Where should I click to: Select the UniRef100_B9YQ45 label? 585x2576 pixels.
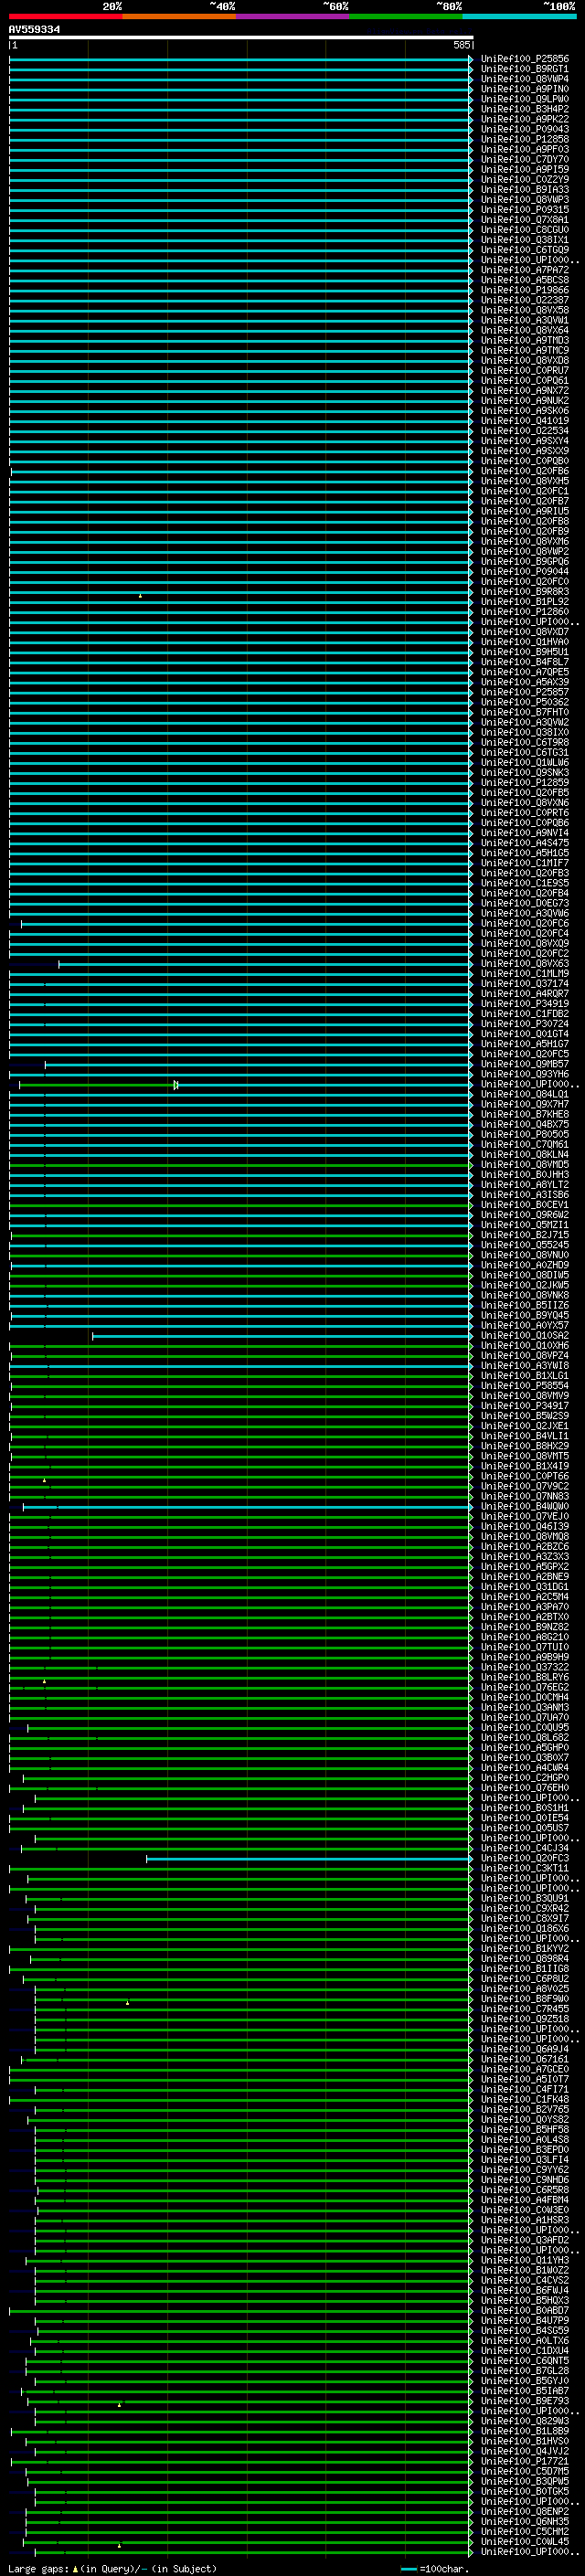(x=525, y=1316)
